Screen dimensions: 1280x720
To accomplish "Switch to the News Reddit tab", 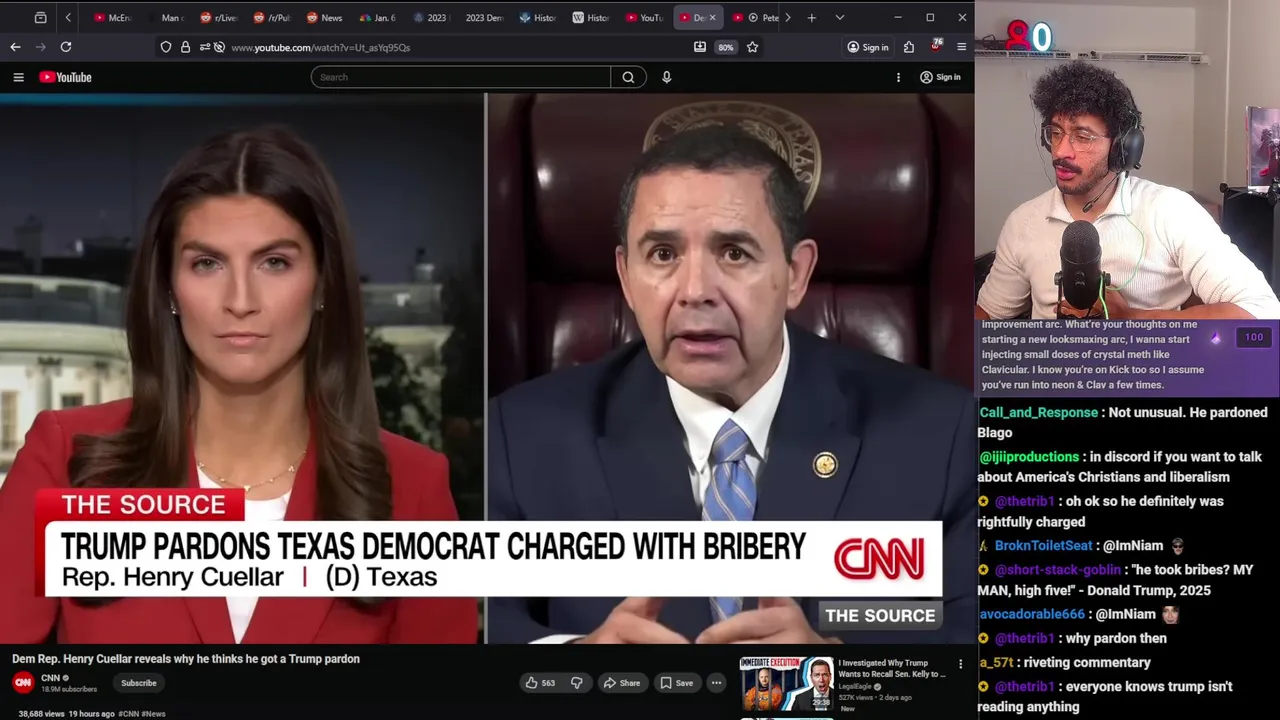I will [x=325, y=17].
